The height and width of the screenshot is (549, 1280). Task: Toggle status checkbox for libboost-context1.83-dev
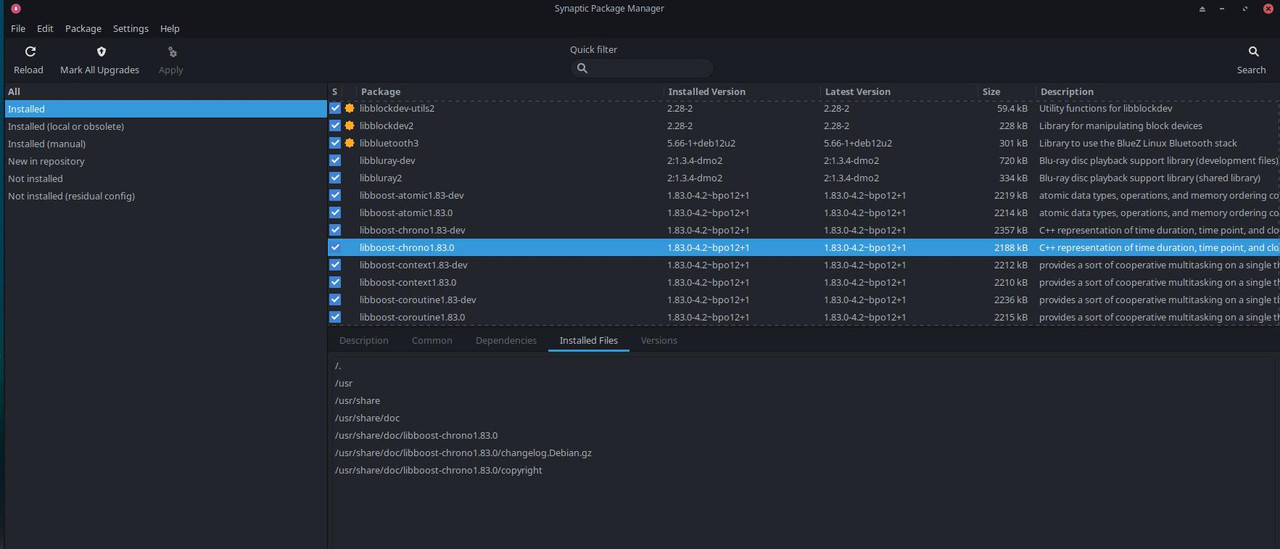coord(335,265)
